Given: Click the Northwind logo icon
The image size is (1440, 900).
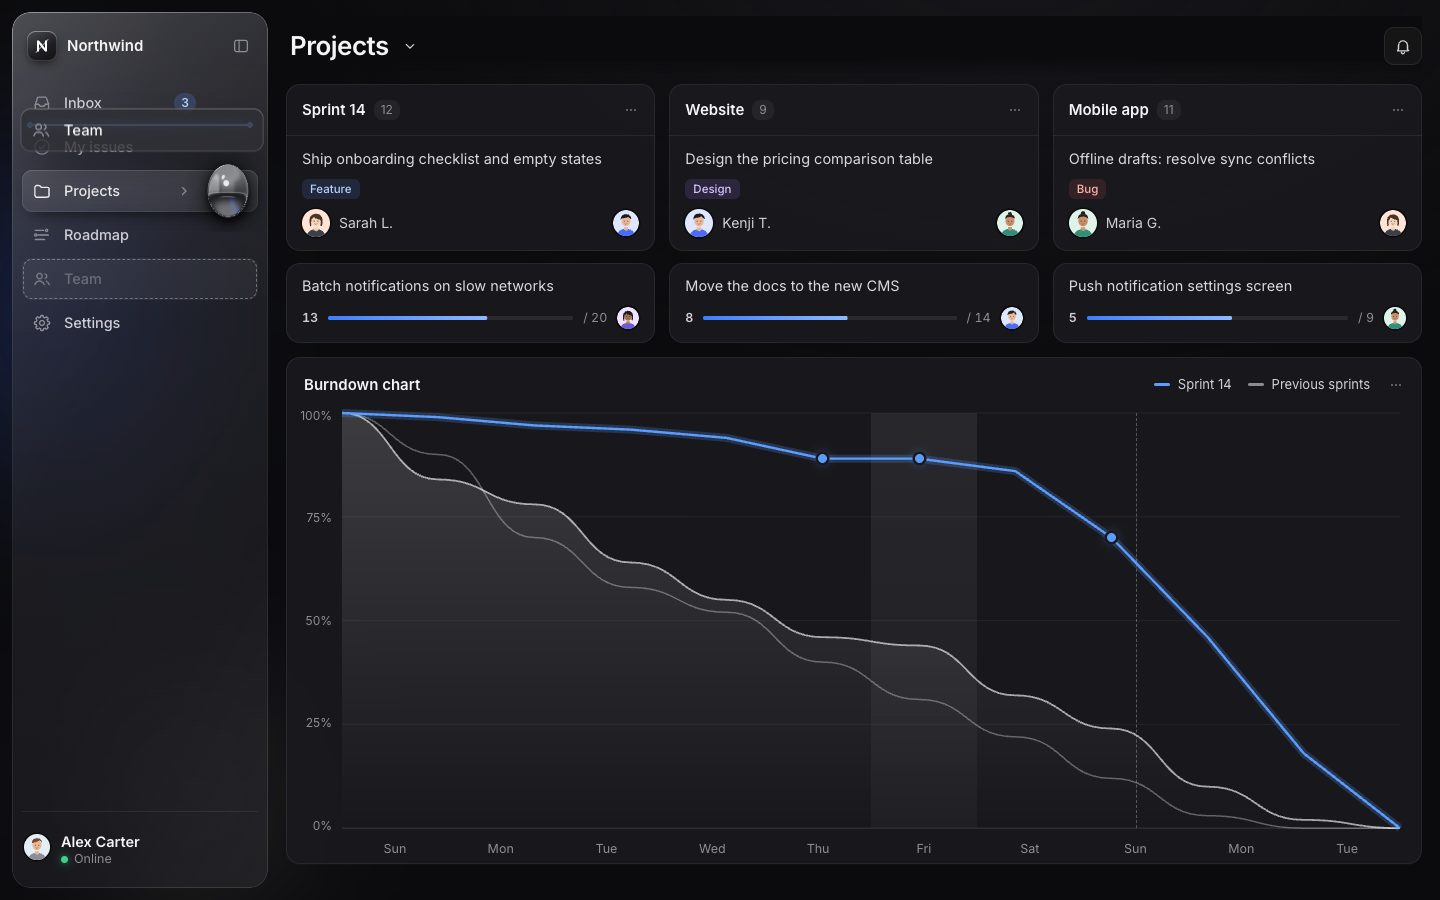Looking at the screenshot, I should pos(42,46).
